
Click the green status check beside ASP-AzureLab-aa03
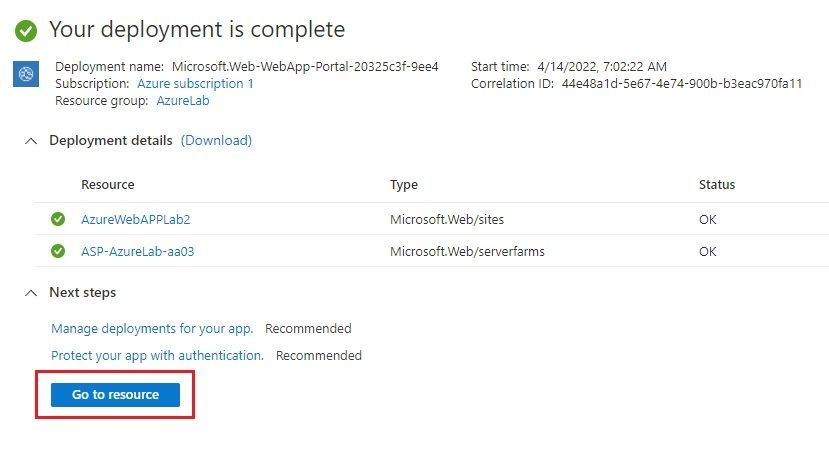(58, 251)
